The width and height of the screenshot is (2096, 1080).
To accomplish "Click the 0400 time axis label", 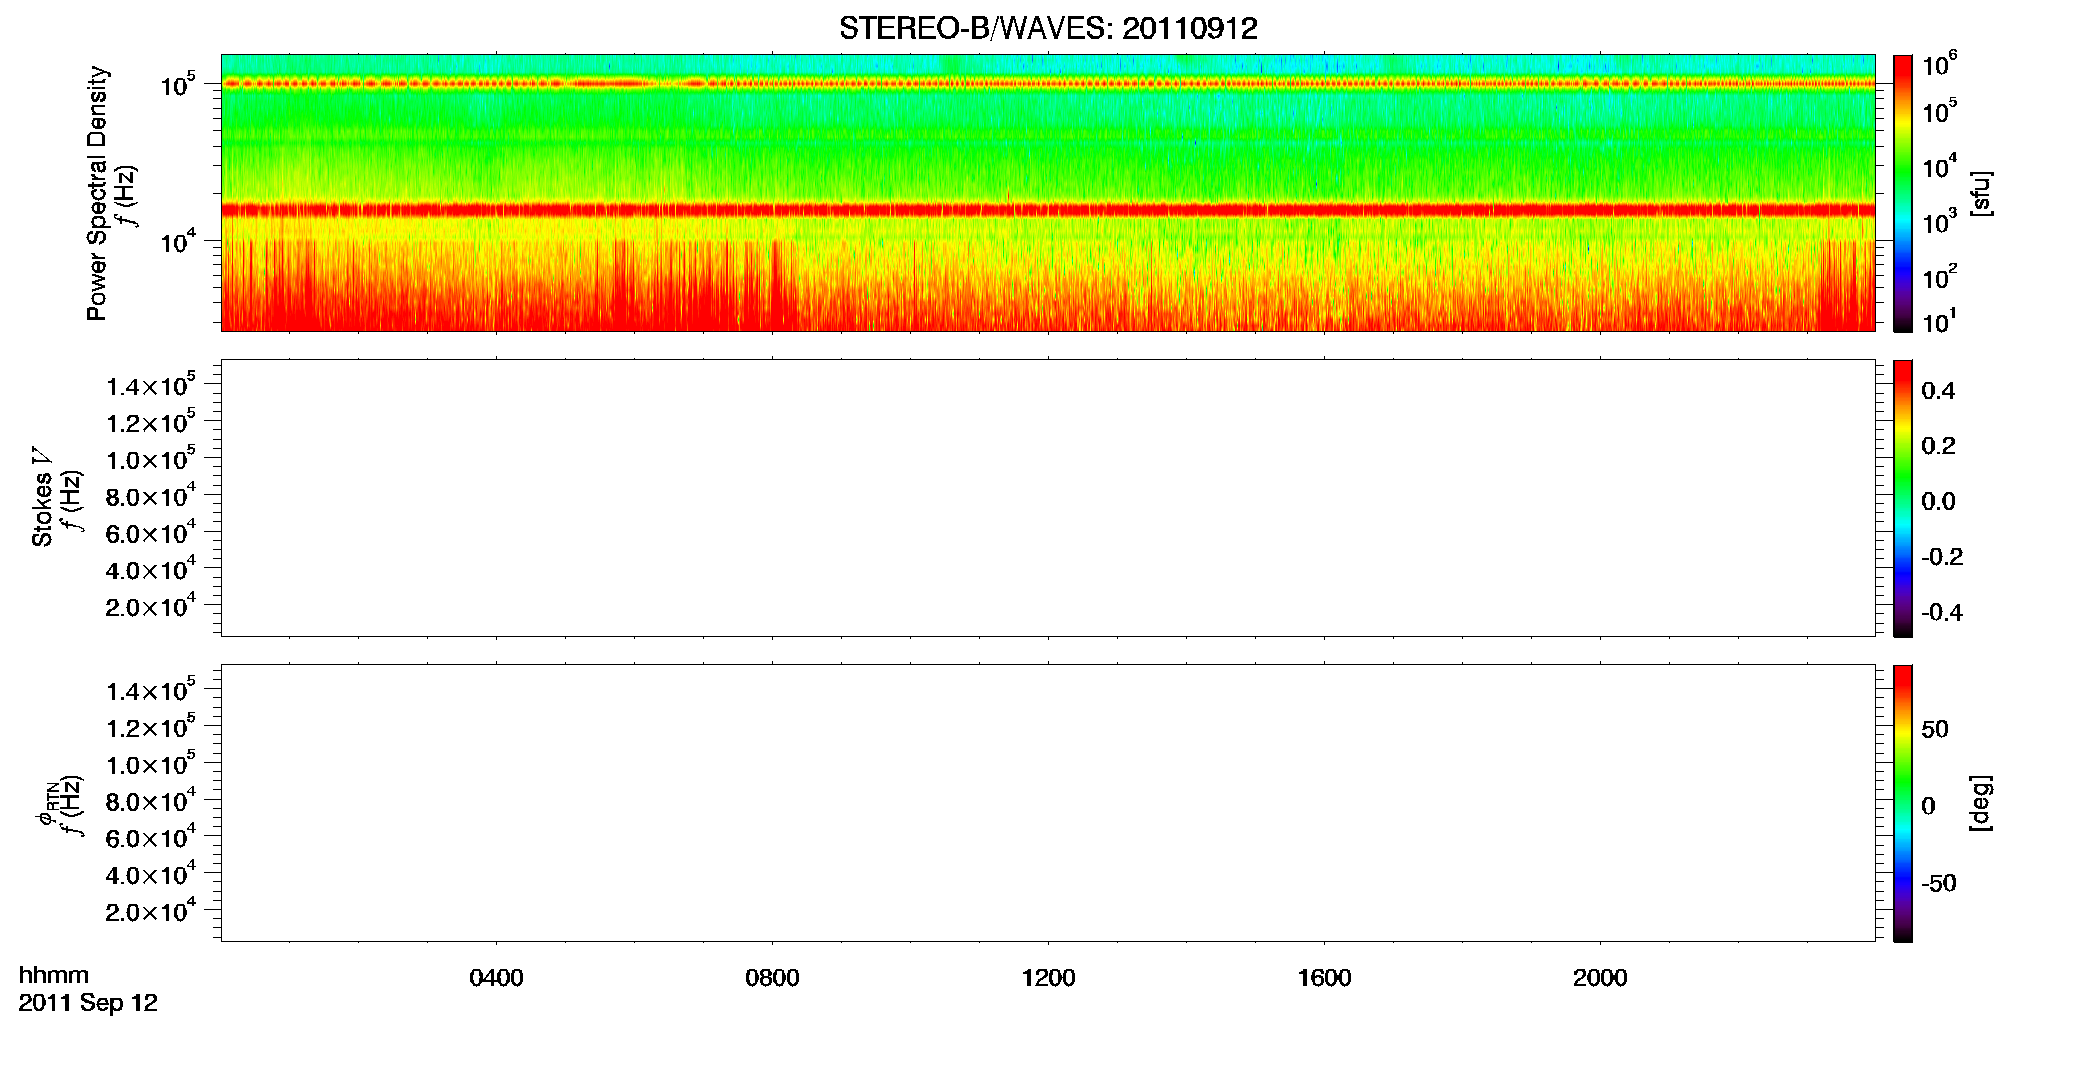I will (496, 978).
